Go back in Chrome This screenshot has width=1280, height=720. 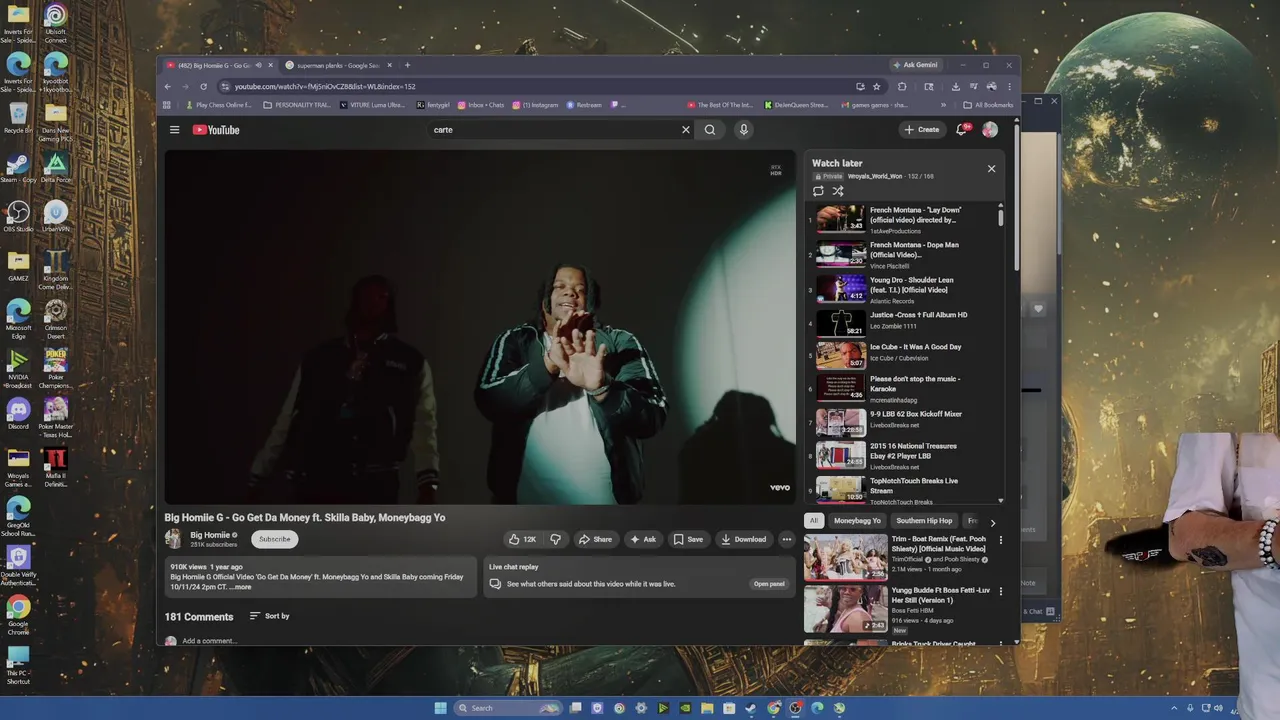click(x=167, y=87)
